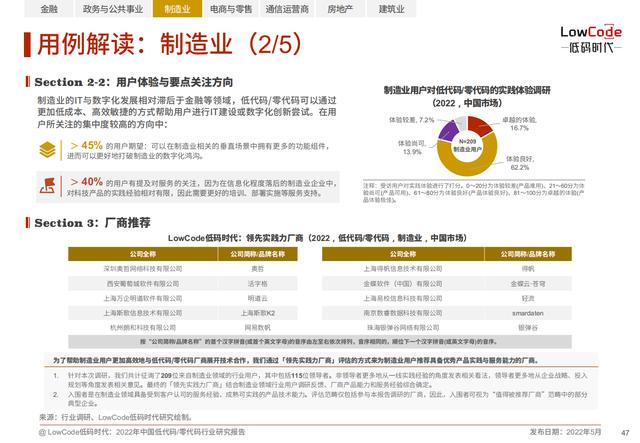The width and height of the screenshot is (640, 443).
Task: Click the stacked layers icon beside 45%
Action: [47, 150]
